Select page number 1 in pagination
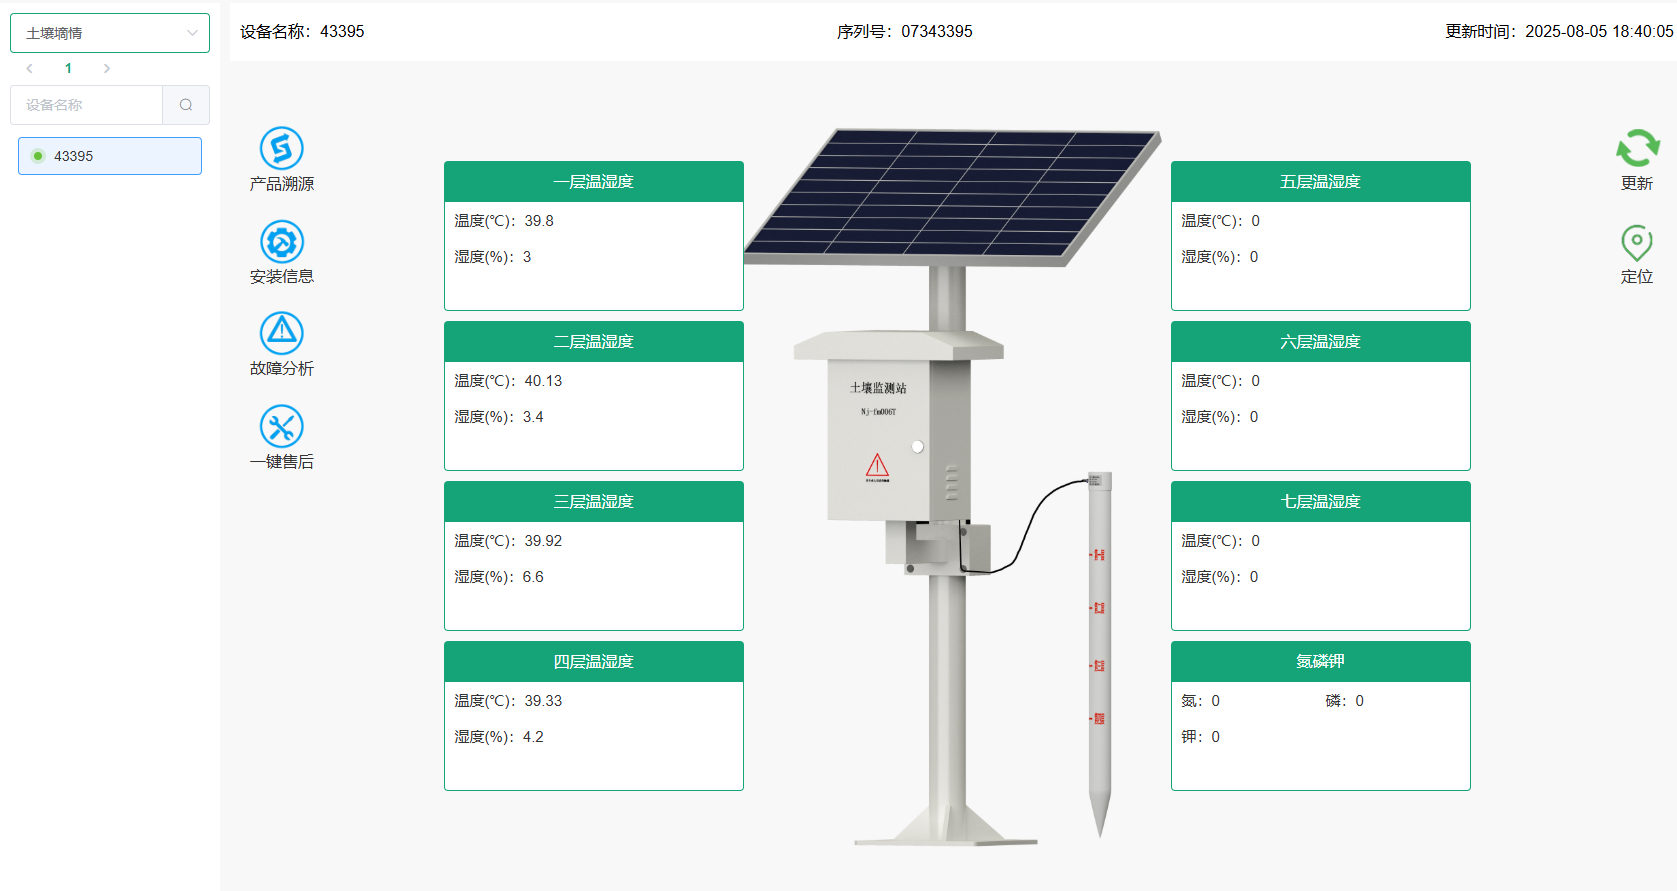Viewport: 1677px width, 891px height. click(68, 69)
